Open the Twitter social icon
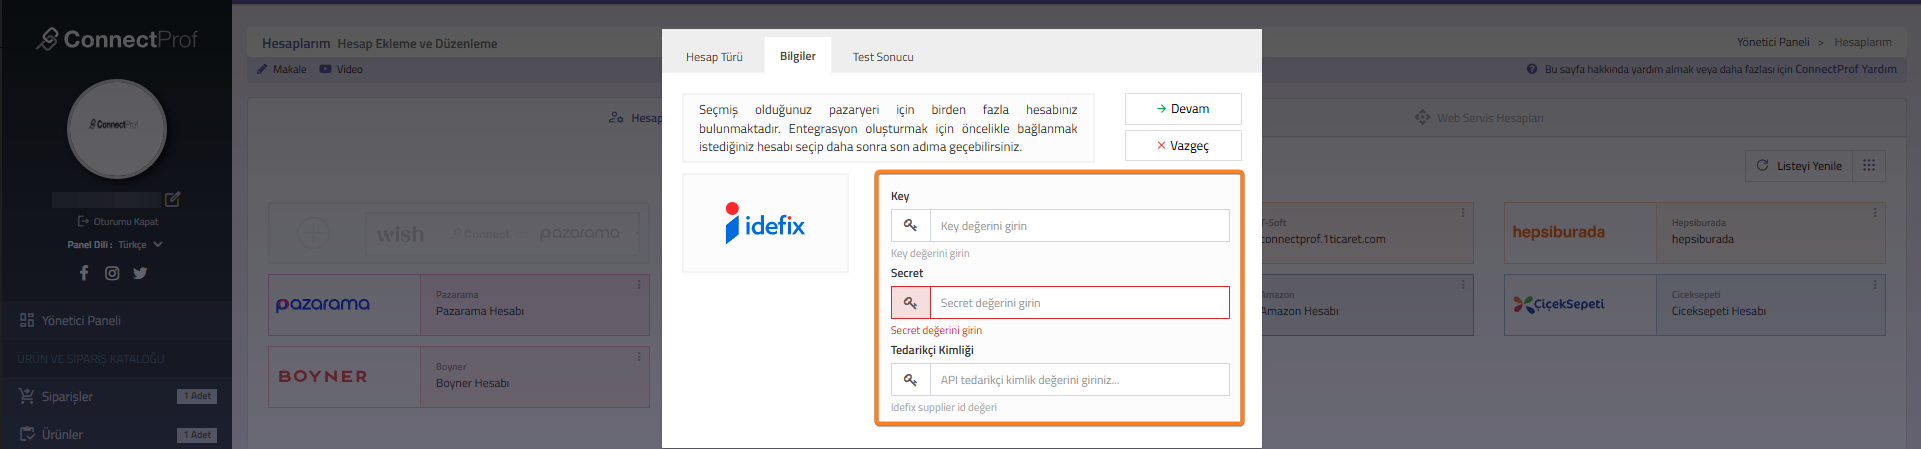The image size is (1921, 449). click(x=140, y=273)
